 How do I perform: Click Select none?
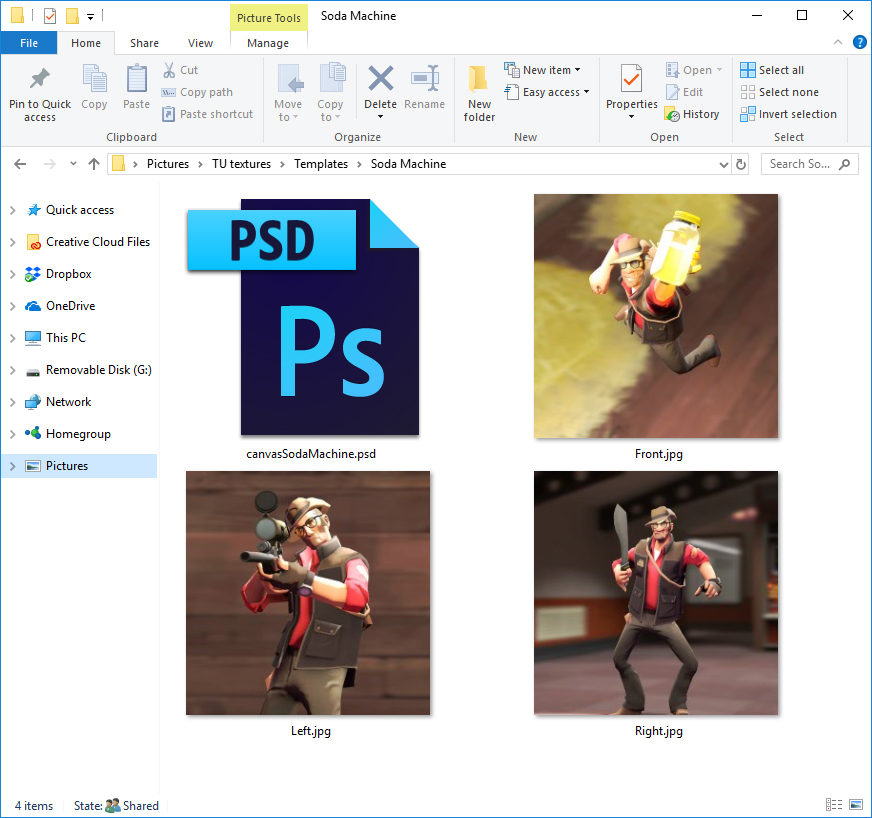779,92
